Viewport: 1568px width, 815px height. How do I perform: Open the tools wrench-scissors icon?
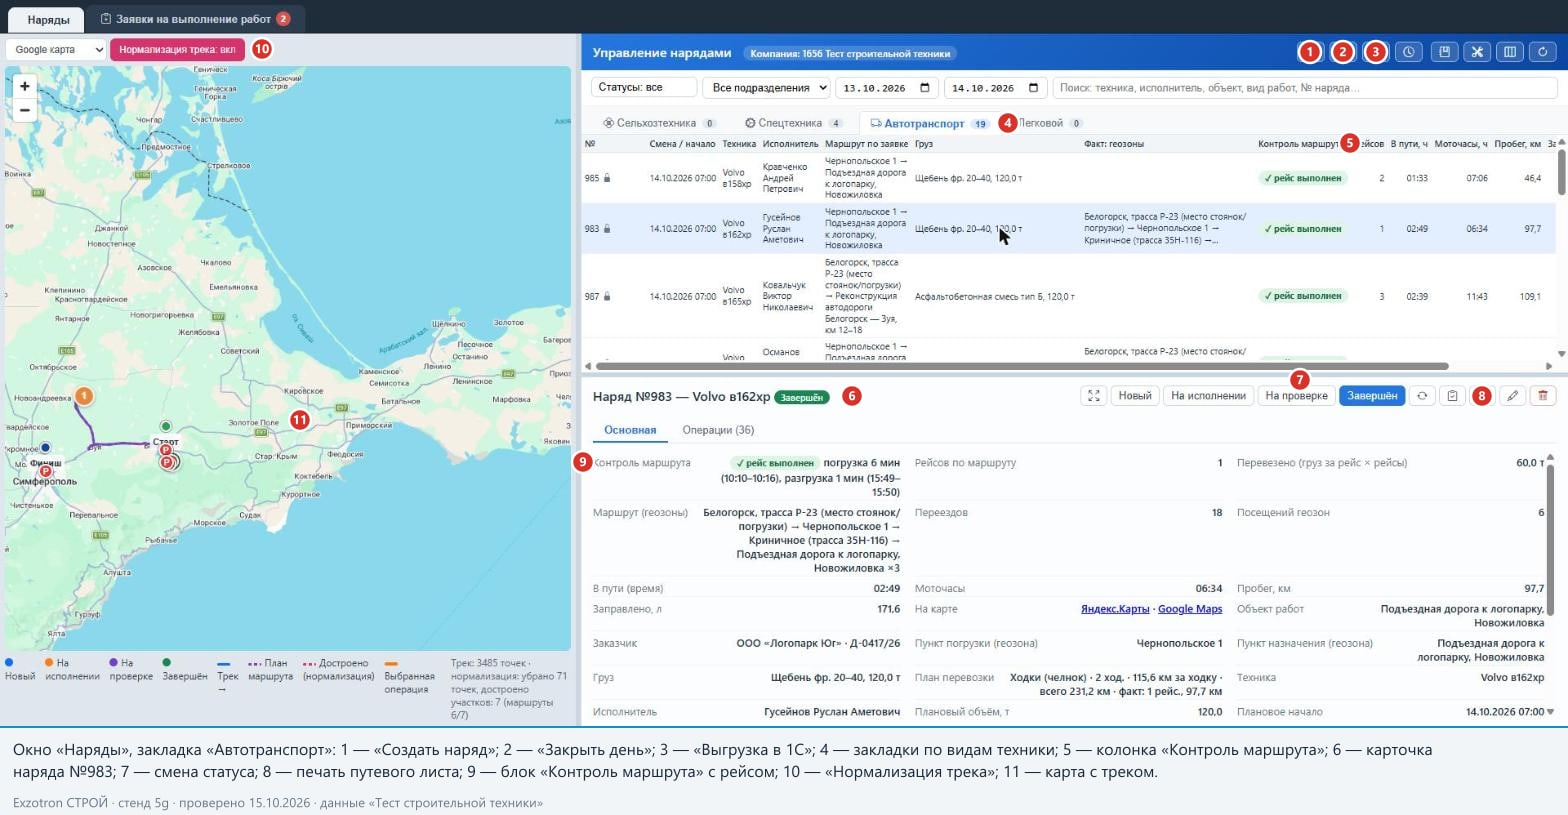(1477, 52)
